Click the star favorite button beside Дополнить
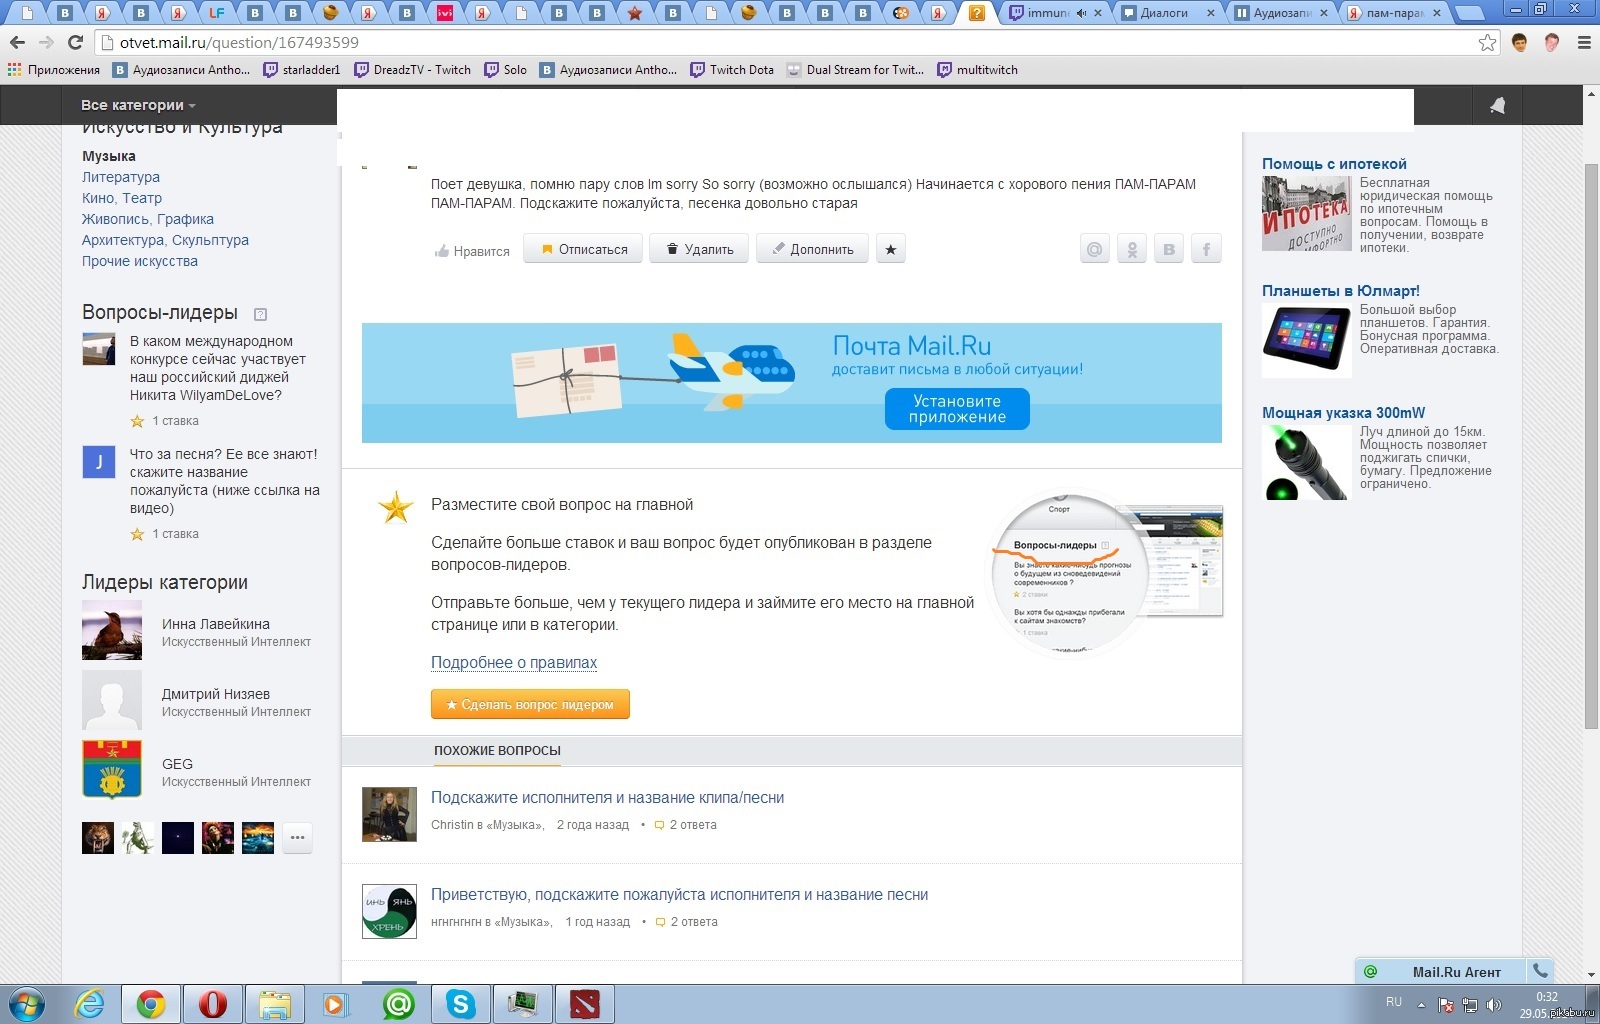The image size is (1600, 1024). (x=890, y=250)
